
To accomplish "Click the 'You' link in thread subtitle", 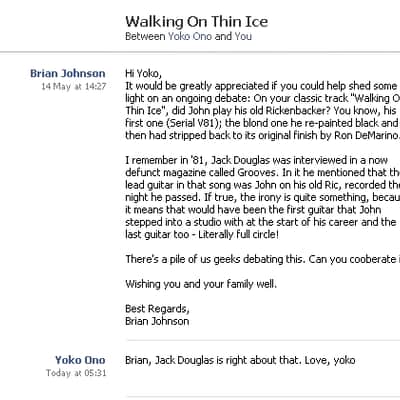I will (243, 36).
